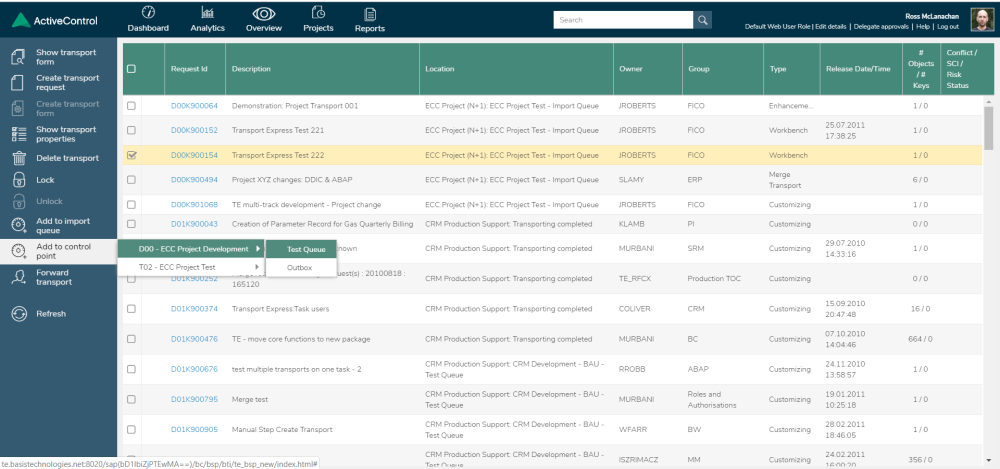Click the vertical scrollbar thumb of the table
Screen dimensions: 1000x469
pyautogui.click(x=989, y=128)
